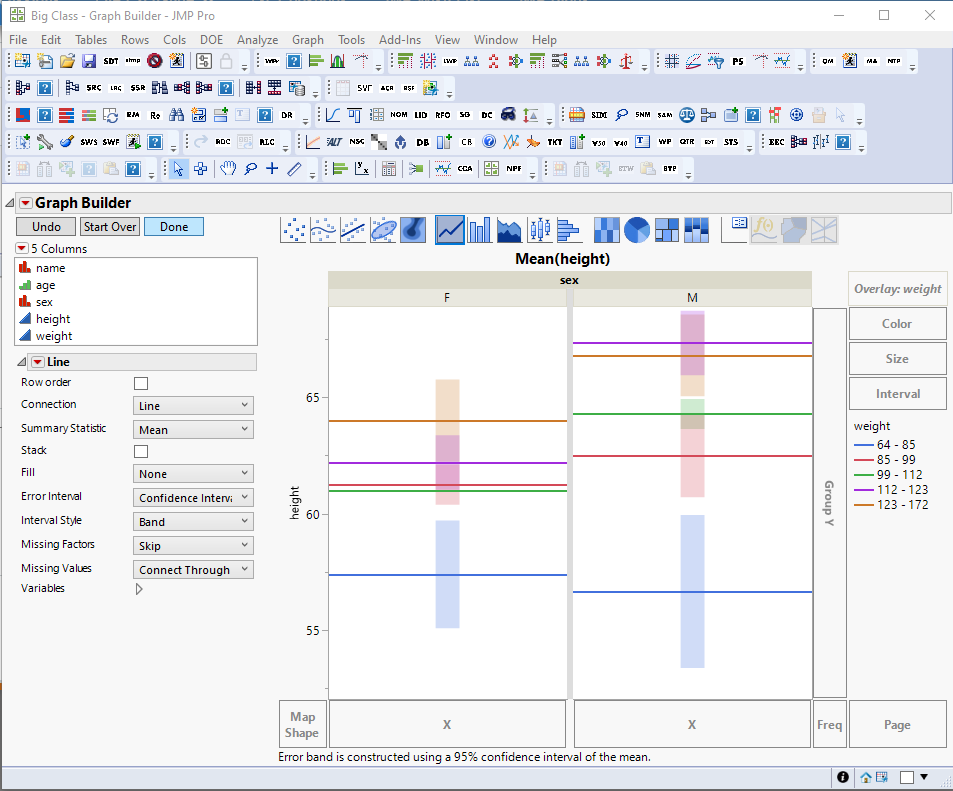The width and height of the screenshot is (953, 791).
Task: Switch to the Bar chart element
Action: 479,230
